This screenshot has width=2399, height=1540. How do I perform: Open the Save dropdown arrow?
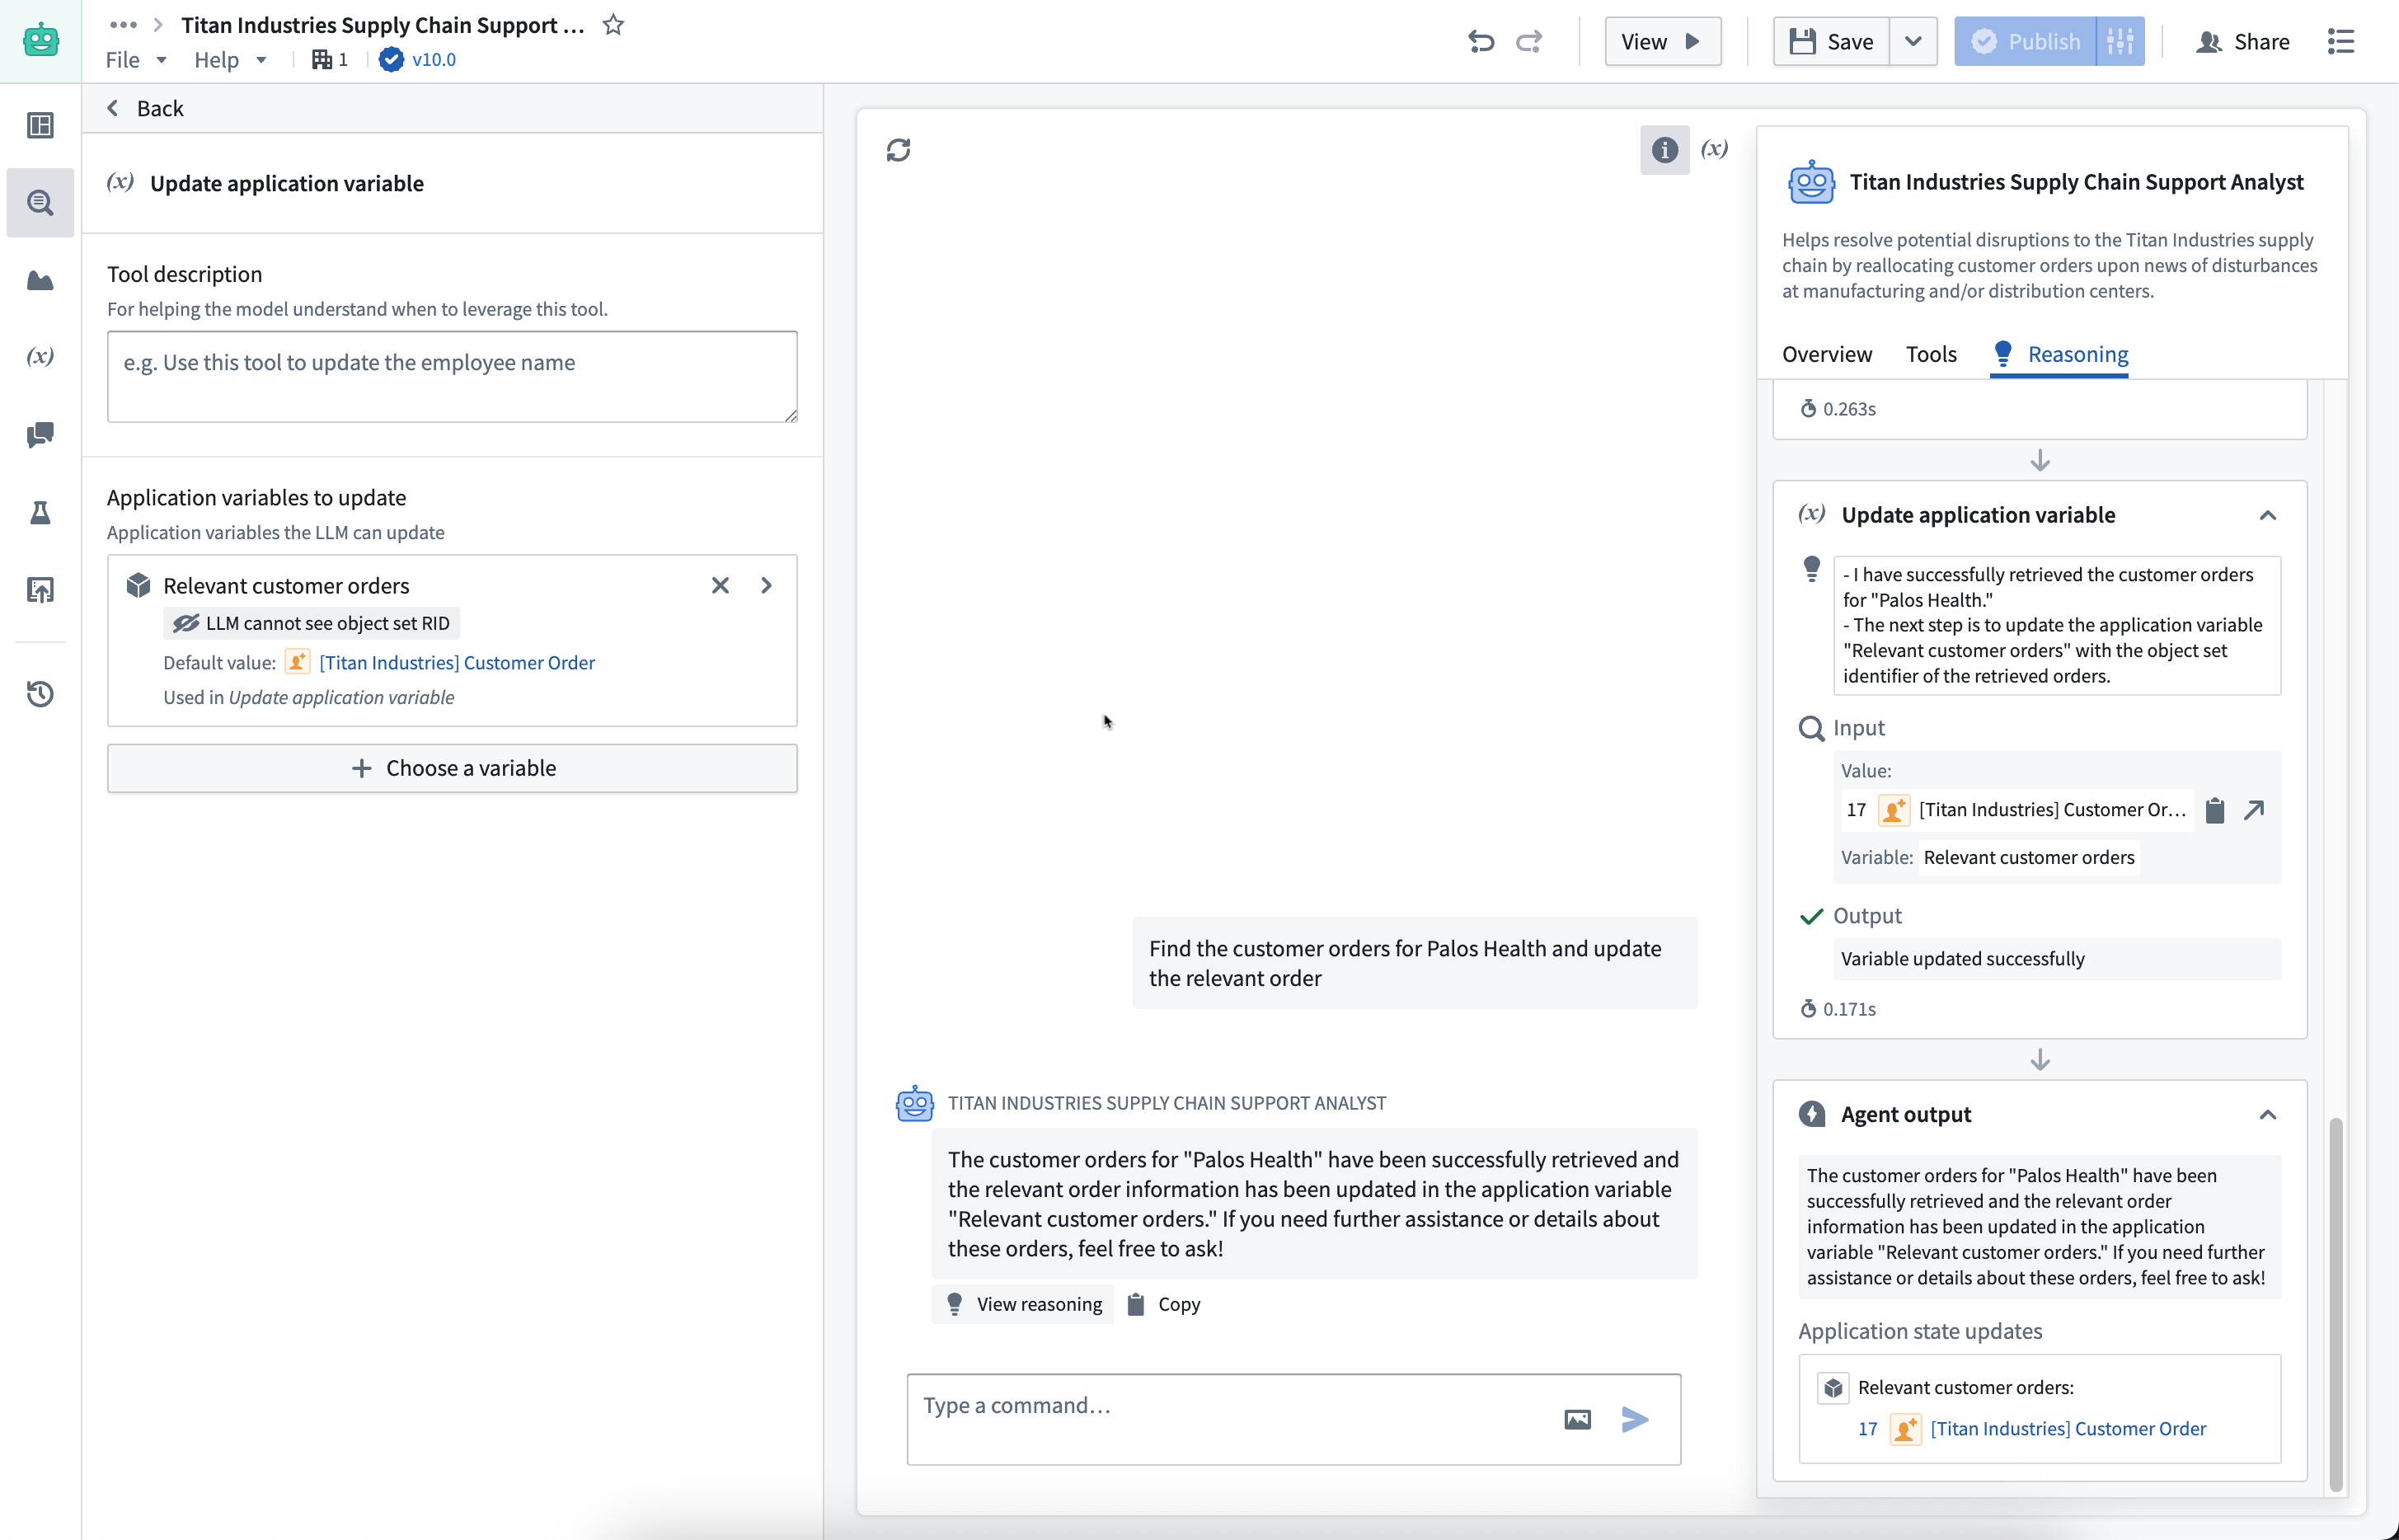(x=1914, y=41)
